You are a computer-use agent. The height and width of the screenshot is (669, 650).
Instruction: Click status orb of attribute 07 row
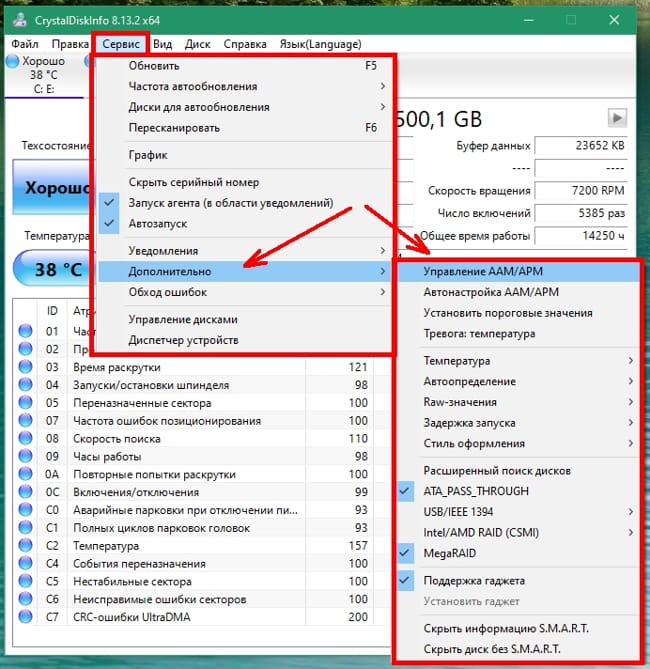(26, 421)
